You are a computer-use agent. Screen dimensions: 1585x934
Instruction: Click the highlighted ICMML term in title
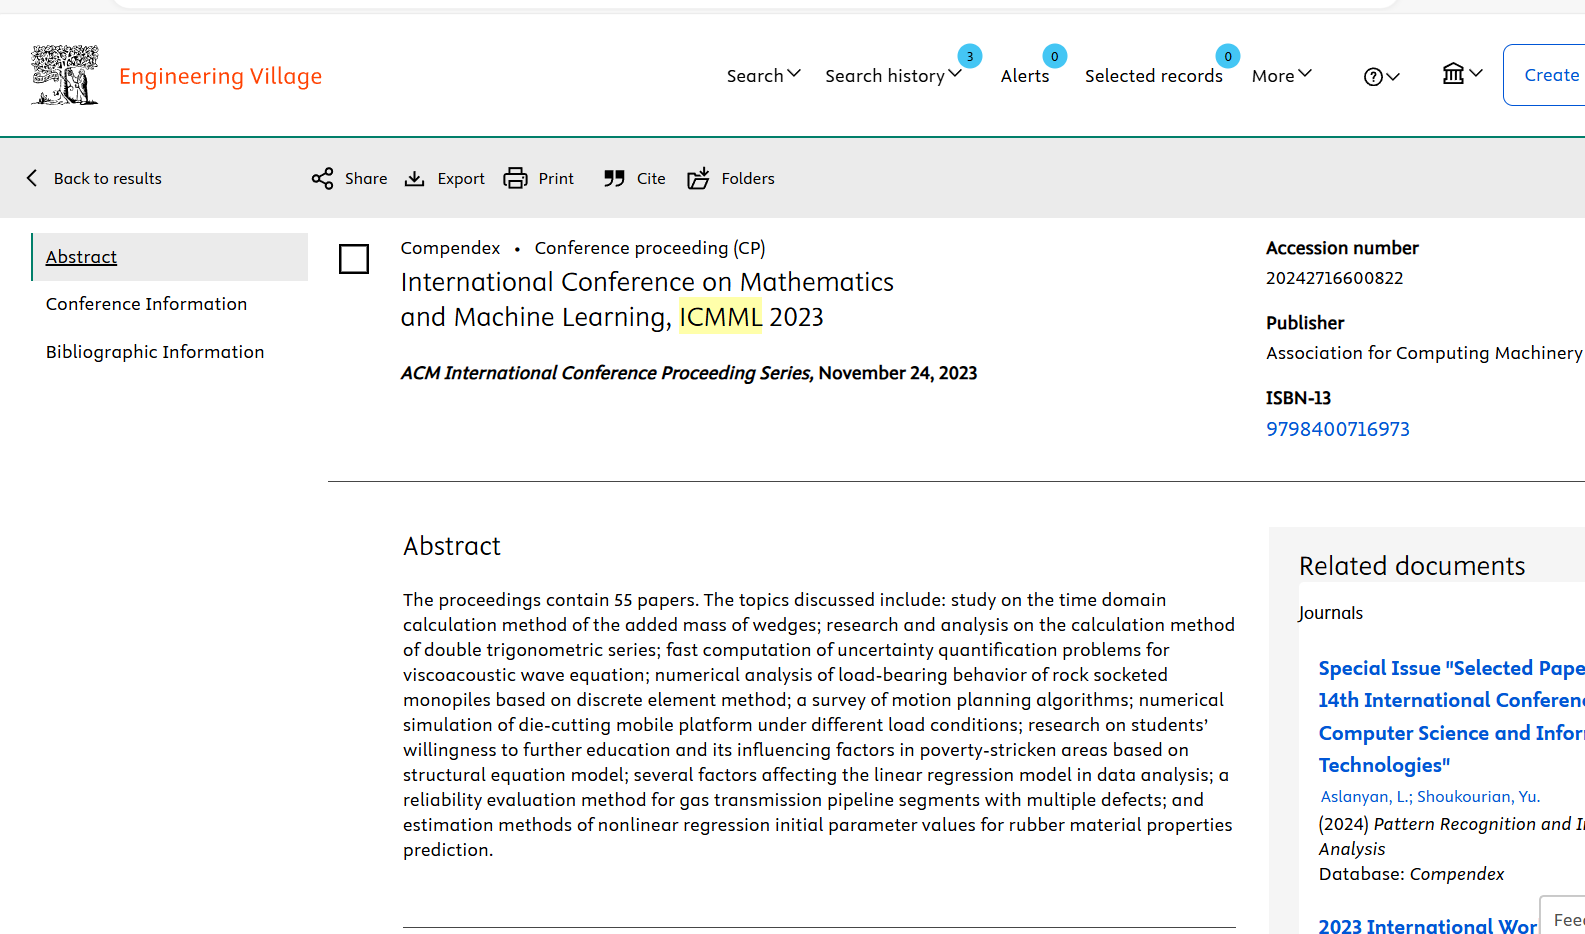pos(720,317)
